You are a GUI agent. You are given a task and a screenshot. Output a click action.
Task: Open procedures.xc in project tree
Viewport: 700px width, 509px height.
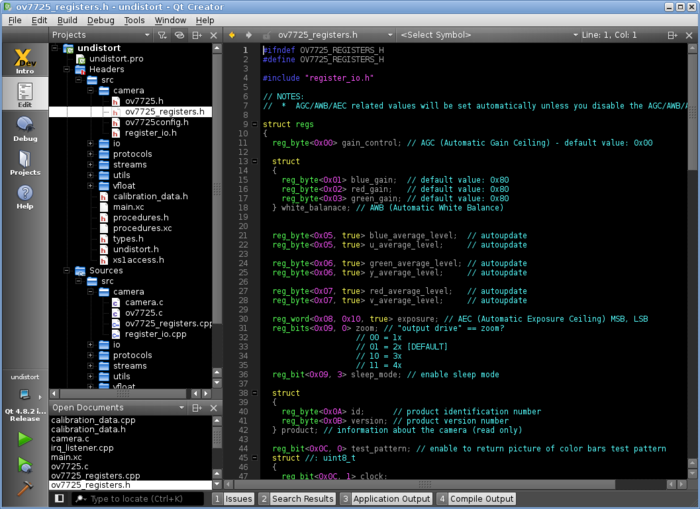(x=142, y=228)
